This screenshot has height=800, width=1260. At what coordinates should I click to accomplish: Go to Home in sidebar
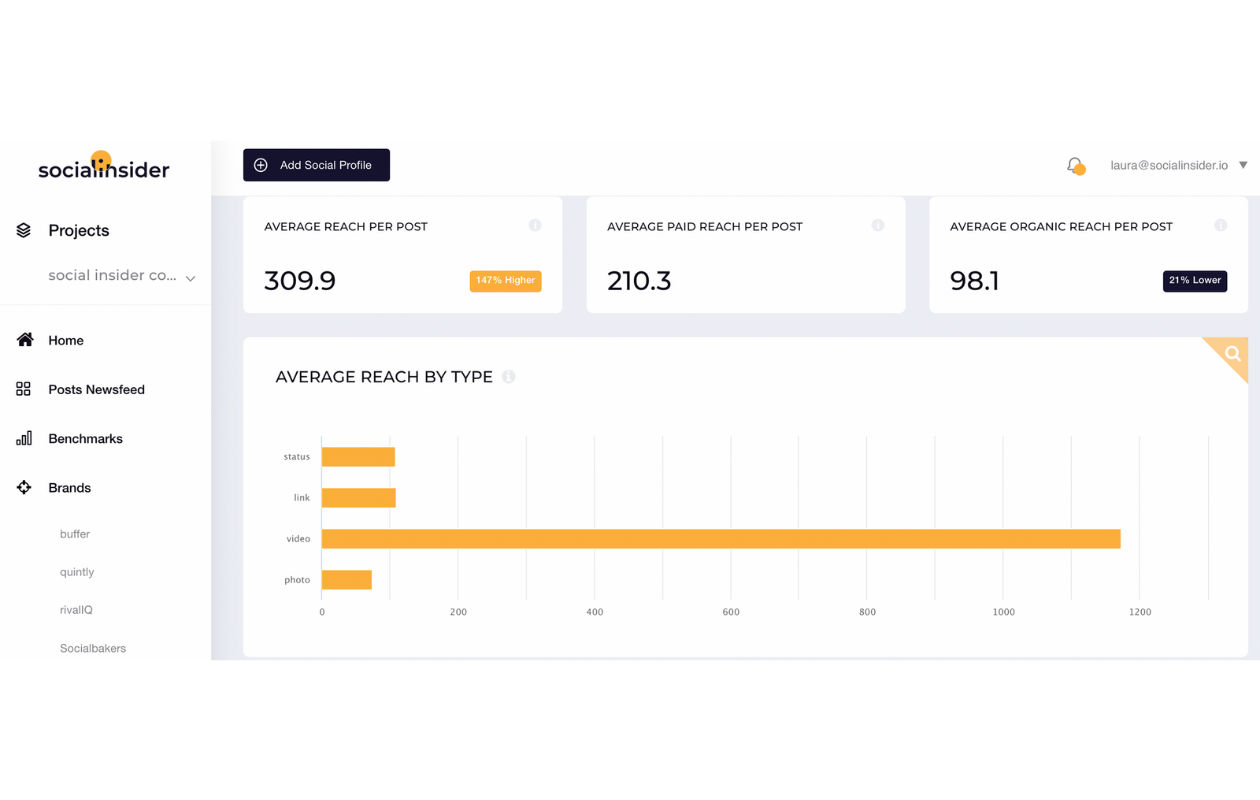click(66, 341)
